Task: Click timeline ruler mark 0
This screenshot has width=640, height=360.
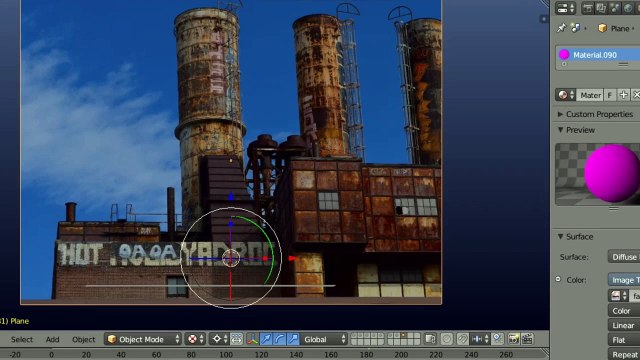Action: (x=51, y=355)
